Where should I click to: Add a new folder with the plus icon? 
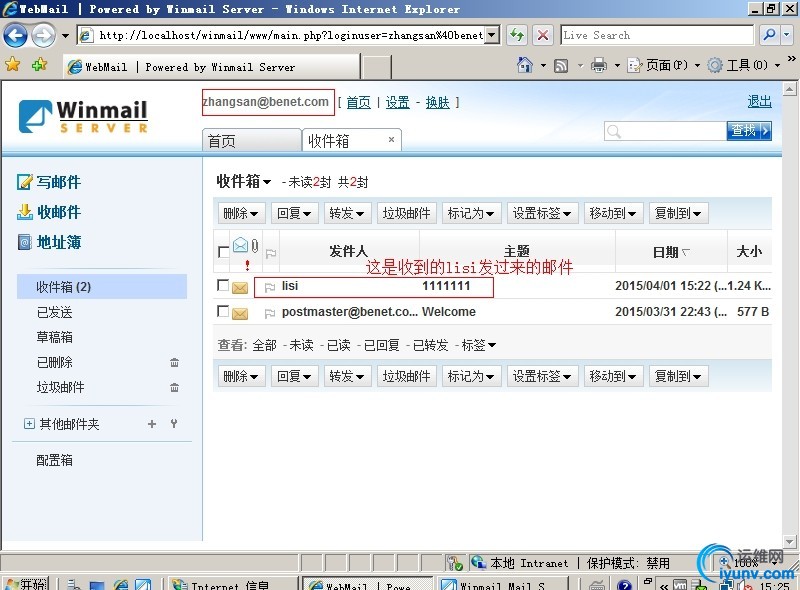152,424
